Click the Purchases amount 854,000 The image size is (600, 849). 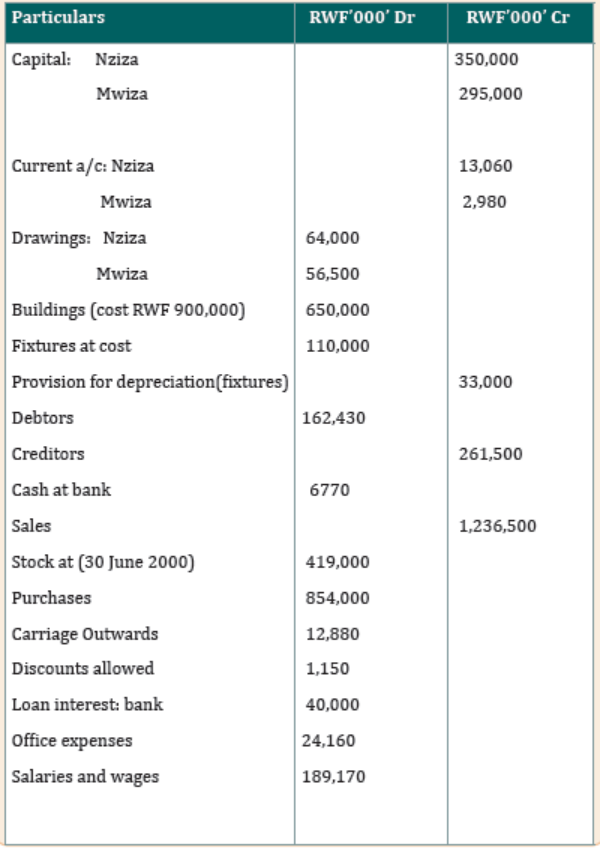click(x=338, y=598)
